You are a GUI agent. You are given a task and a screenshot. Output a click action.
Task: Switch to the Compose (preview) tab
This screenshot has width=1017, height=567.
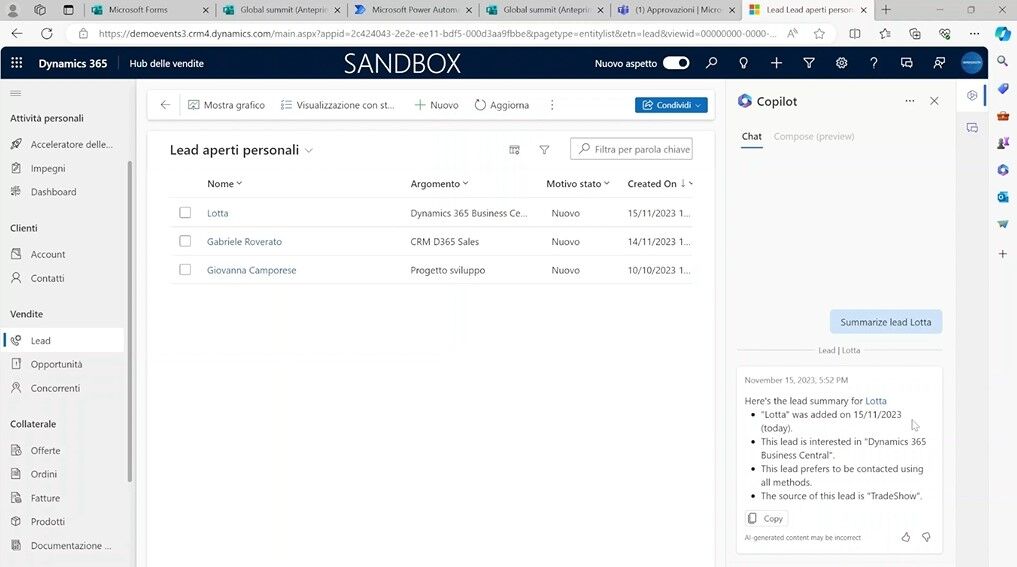coord(813,136)
